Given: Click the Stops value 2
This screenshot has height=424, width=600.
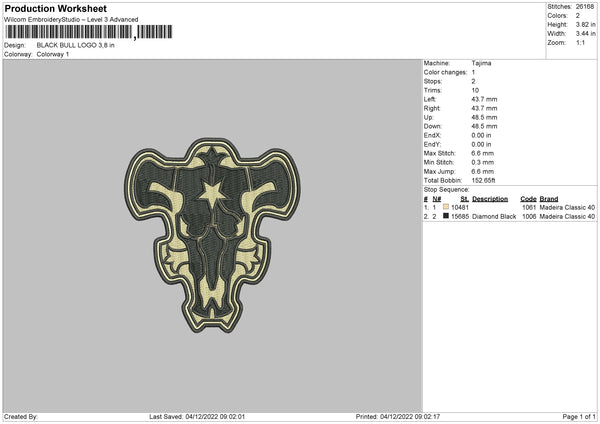Looking at the screenshot, I should (473, 81).
